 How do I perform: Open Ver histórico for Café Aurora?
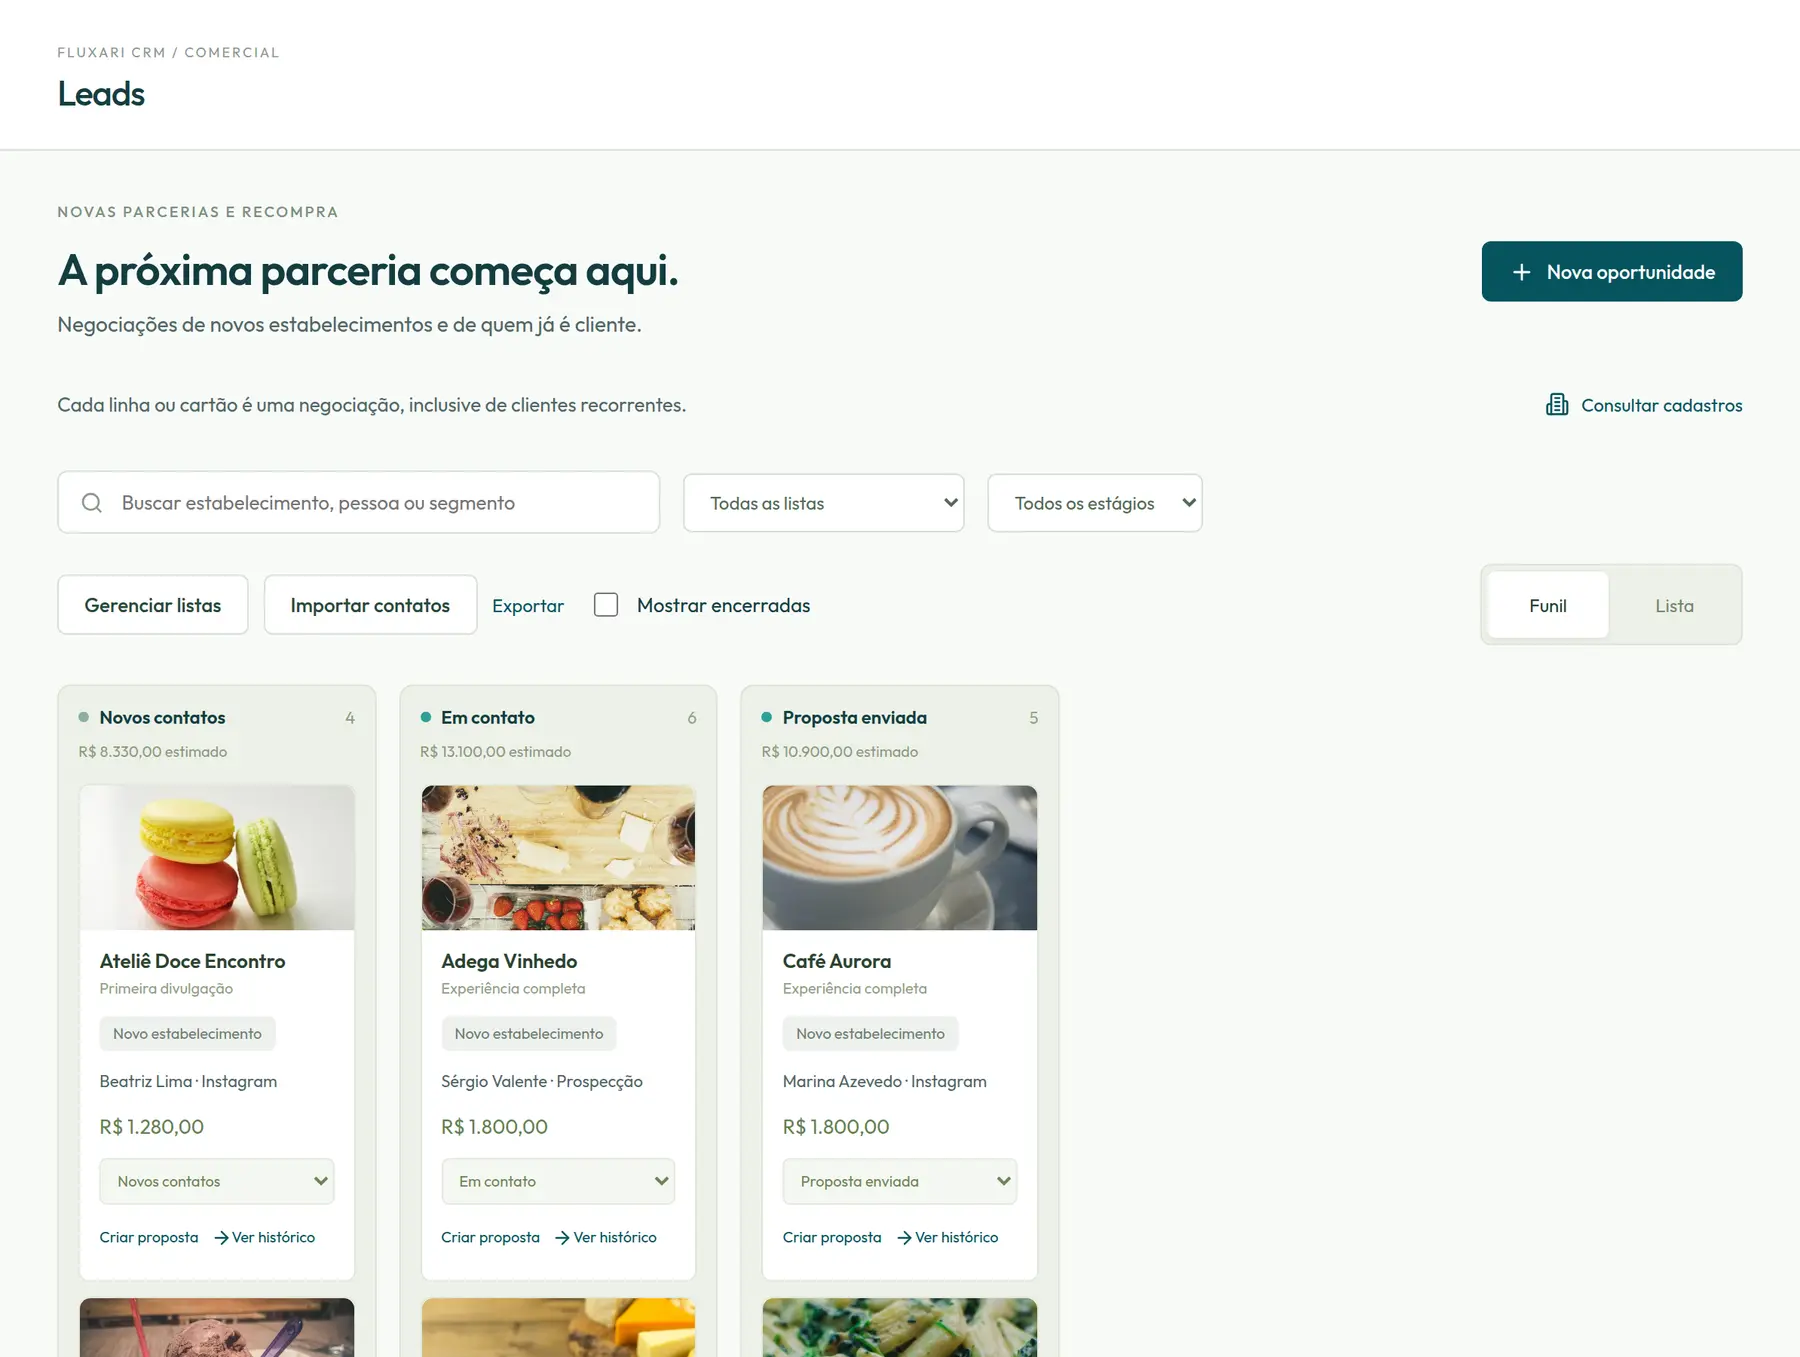pyautogui.click(x=947, y=1238)
